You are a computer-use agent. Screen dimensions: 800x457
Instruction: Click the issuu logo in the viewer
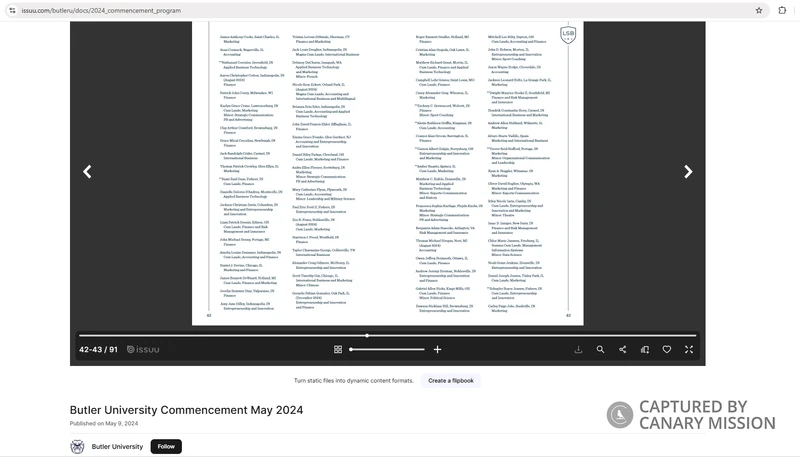coord(144,350)
